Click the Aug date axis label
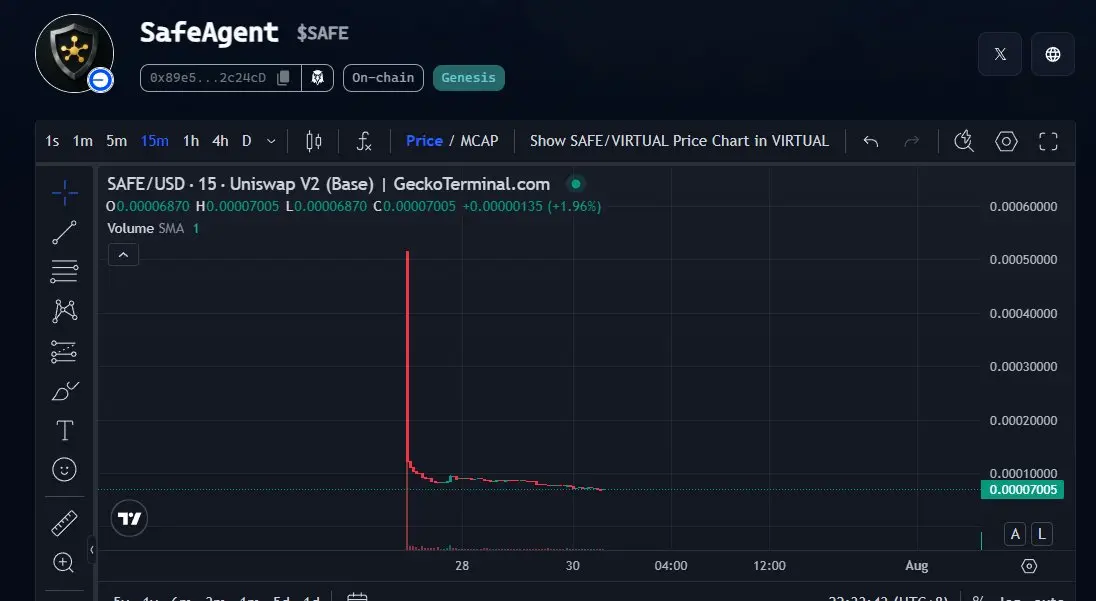 pyautogui.click(x=916, y=566)
